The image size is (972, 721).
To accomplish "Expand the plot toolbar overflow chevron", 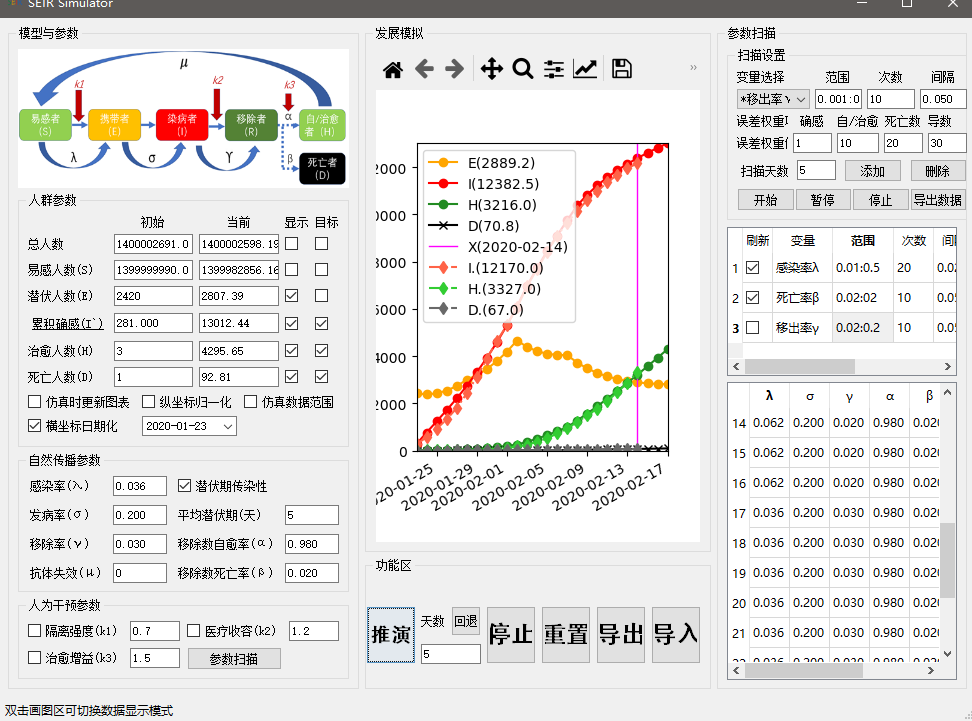I will [x=693, y=68].
